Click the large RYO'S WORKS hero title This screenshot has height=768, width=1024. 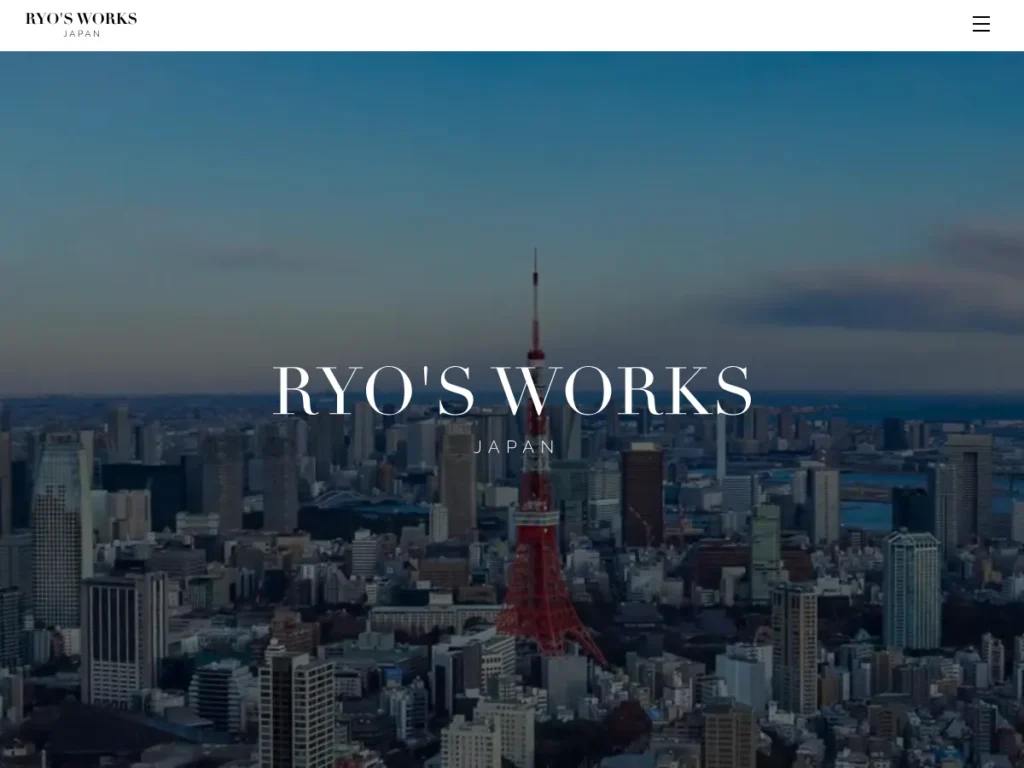pyautogui.click(x=513, y=391)
